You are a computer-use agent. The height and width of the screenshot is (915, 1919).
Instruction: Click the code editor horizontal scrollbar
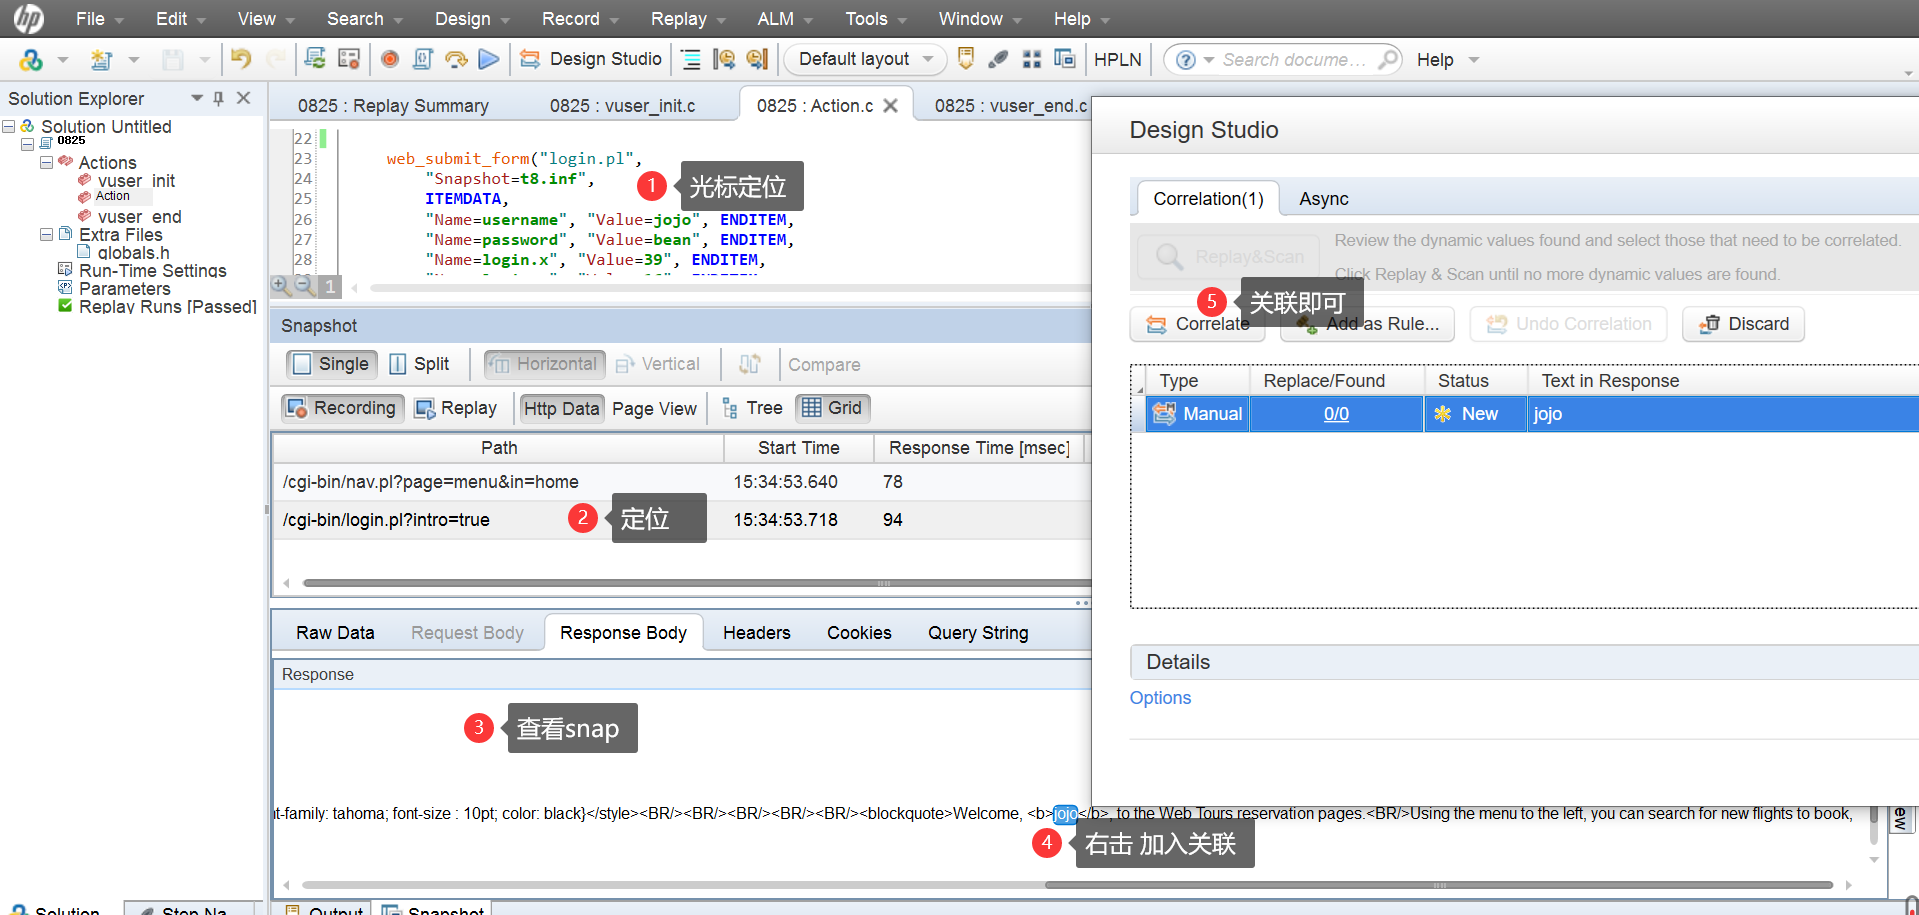[x=730, y=288]
